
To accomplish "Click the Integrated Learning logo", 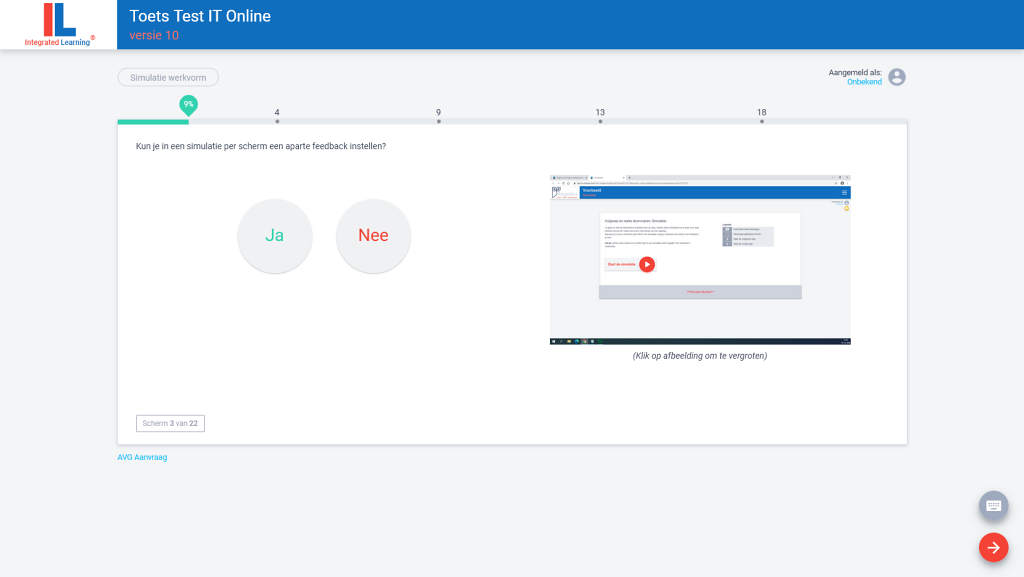I will [x=60, y=25].
